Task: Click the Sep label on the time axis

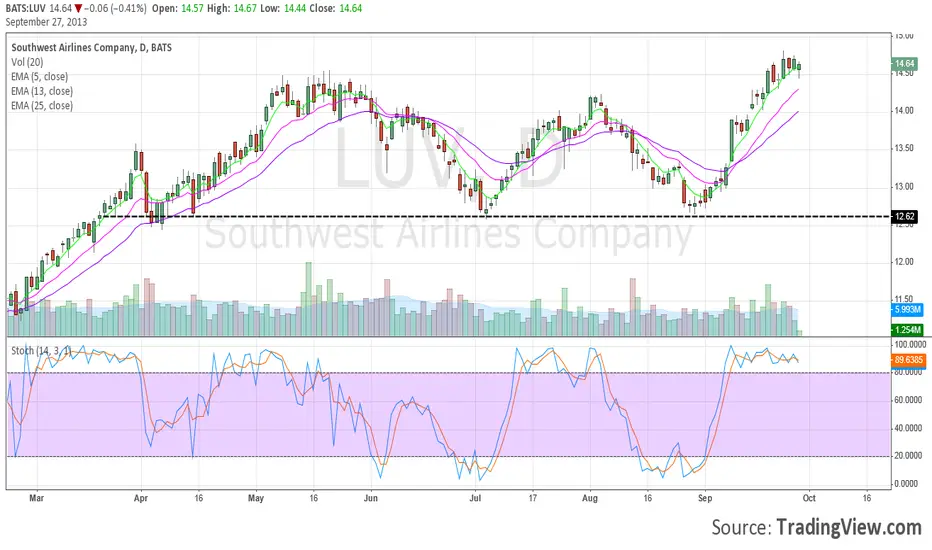Action: [x=705, y=498]
